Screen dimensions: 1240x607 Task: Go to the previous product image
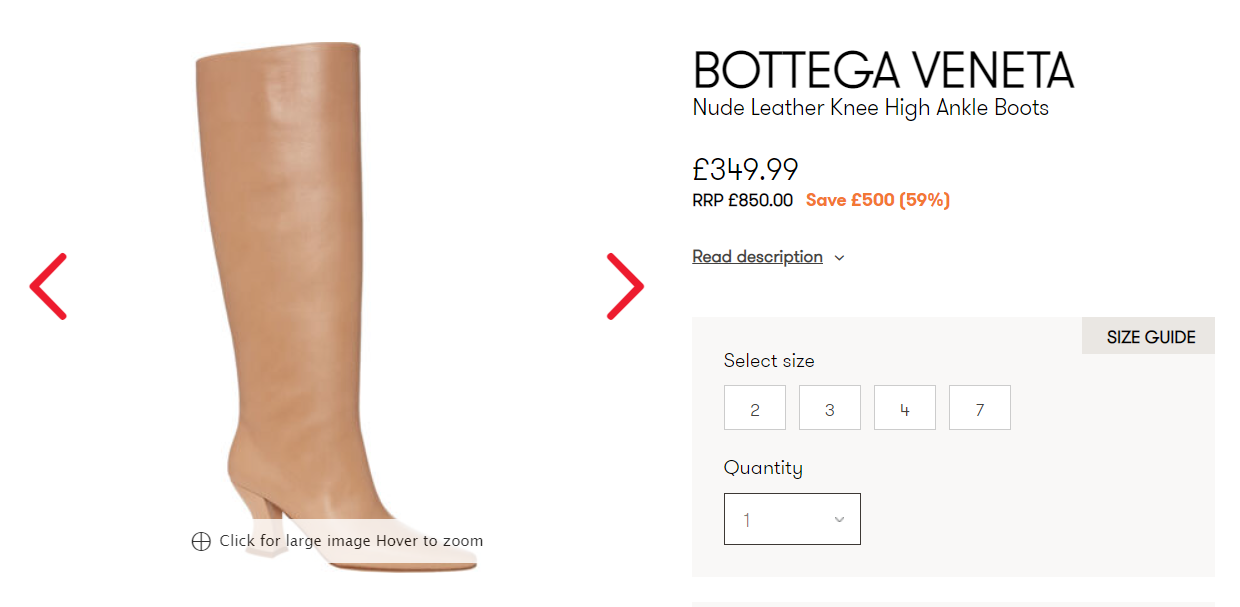pyautogui.click(x=48, y=287)
